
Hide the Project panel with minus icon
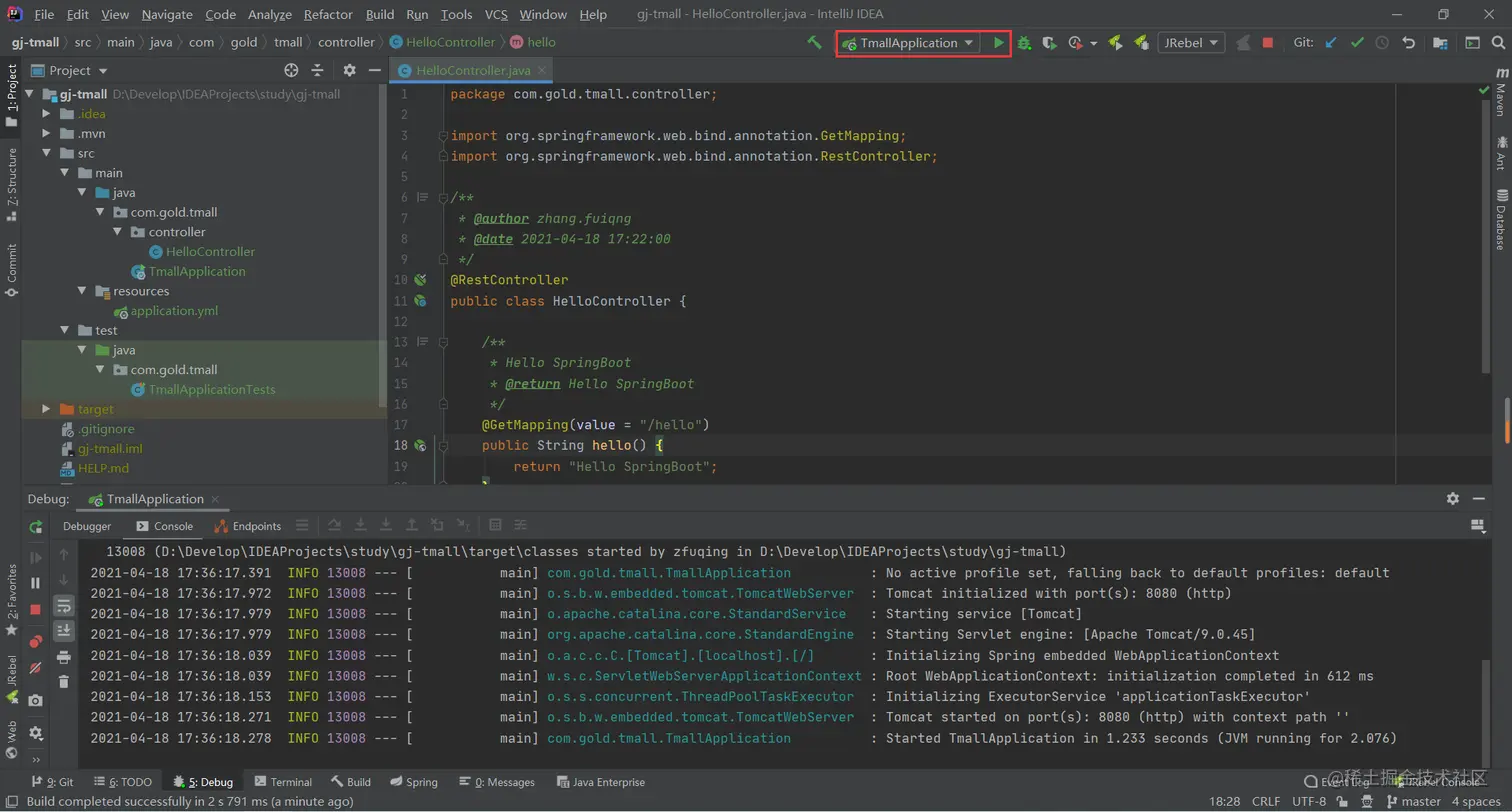[374, 70]
